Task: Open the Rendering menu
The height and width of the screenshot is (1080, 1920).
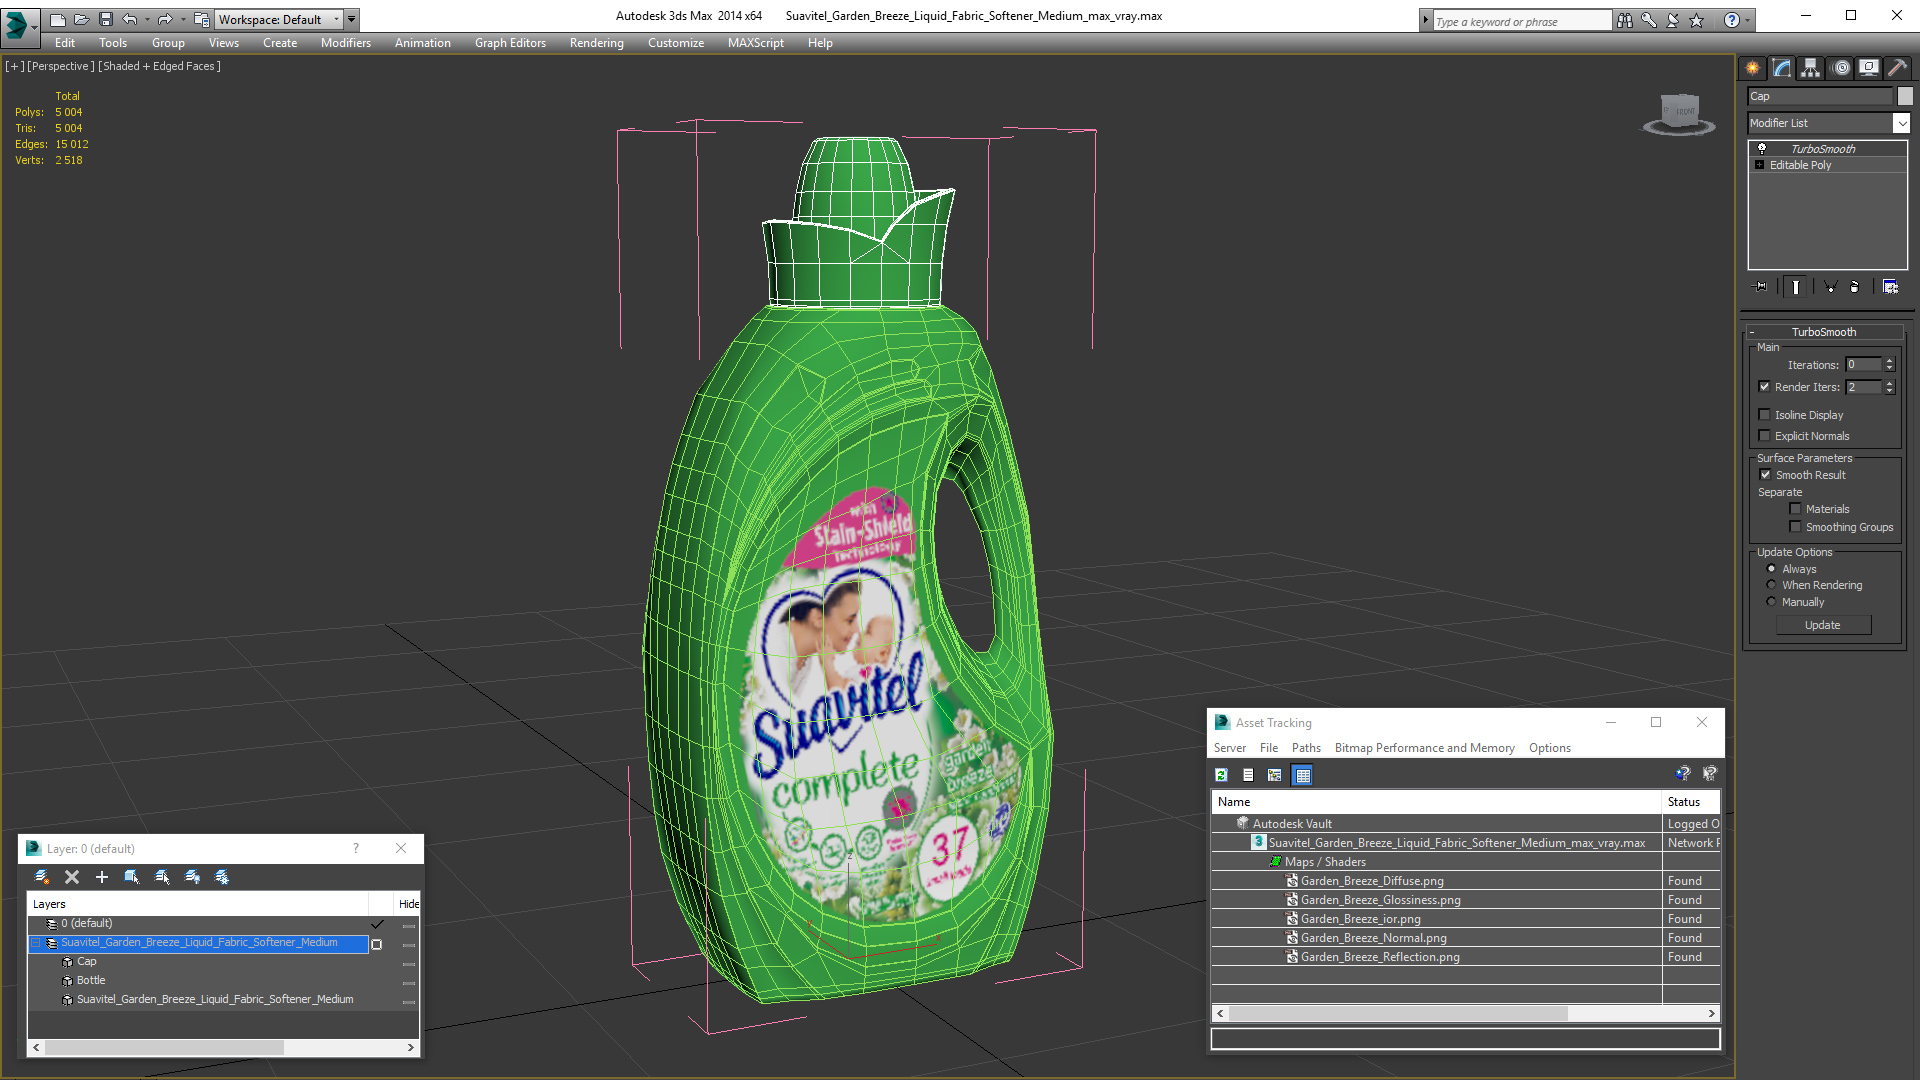Action: coord(596,43)
